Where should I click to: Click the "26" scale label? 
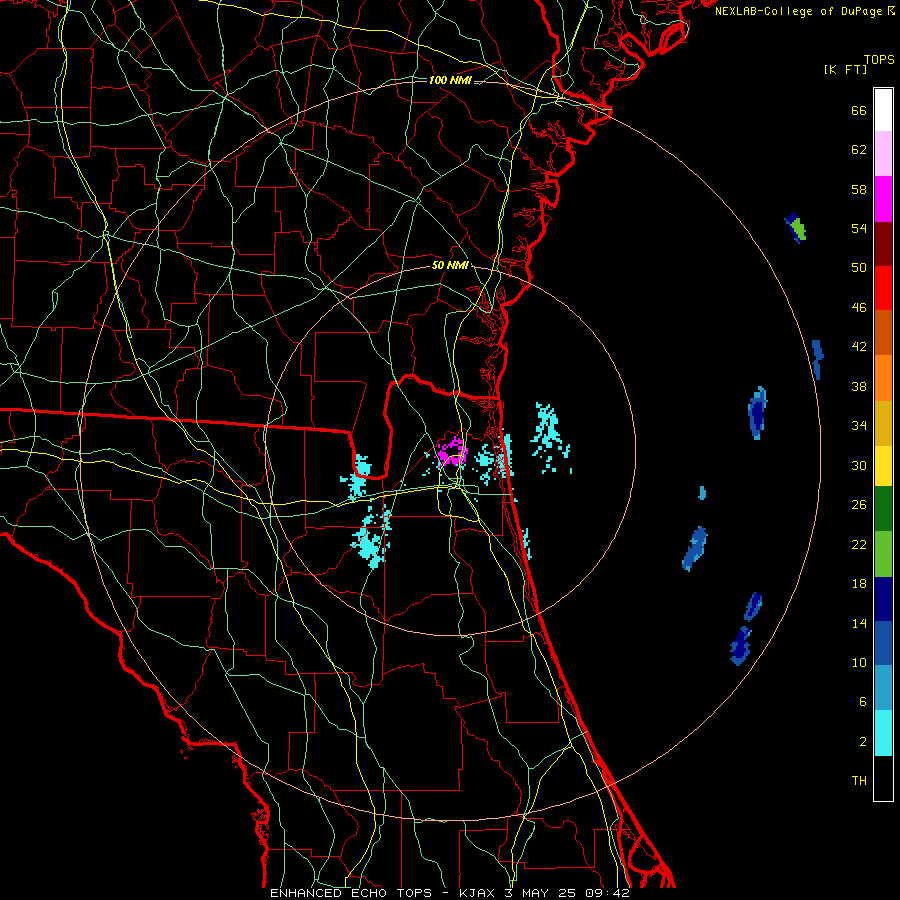tap(859, 505)
